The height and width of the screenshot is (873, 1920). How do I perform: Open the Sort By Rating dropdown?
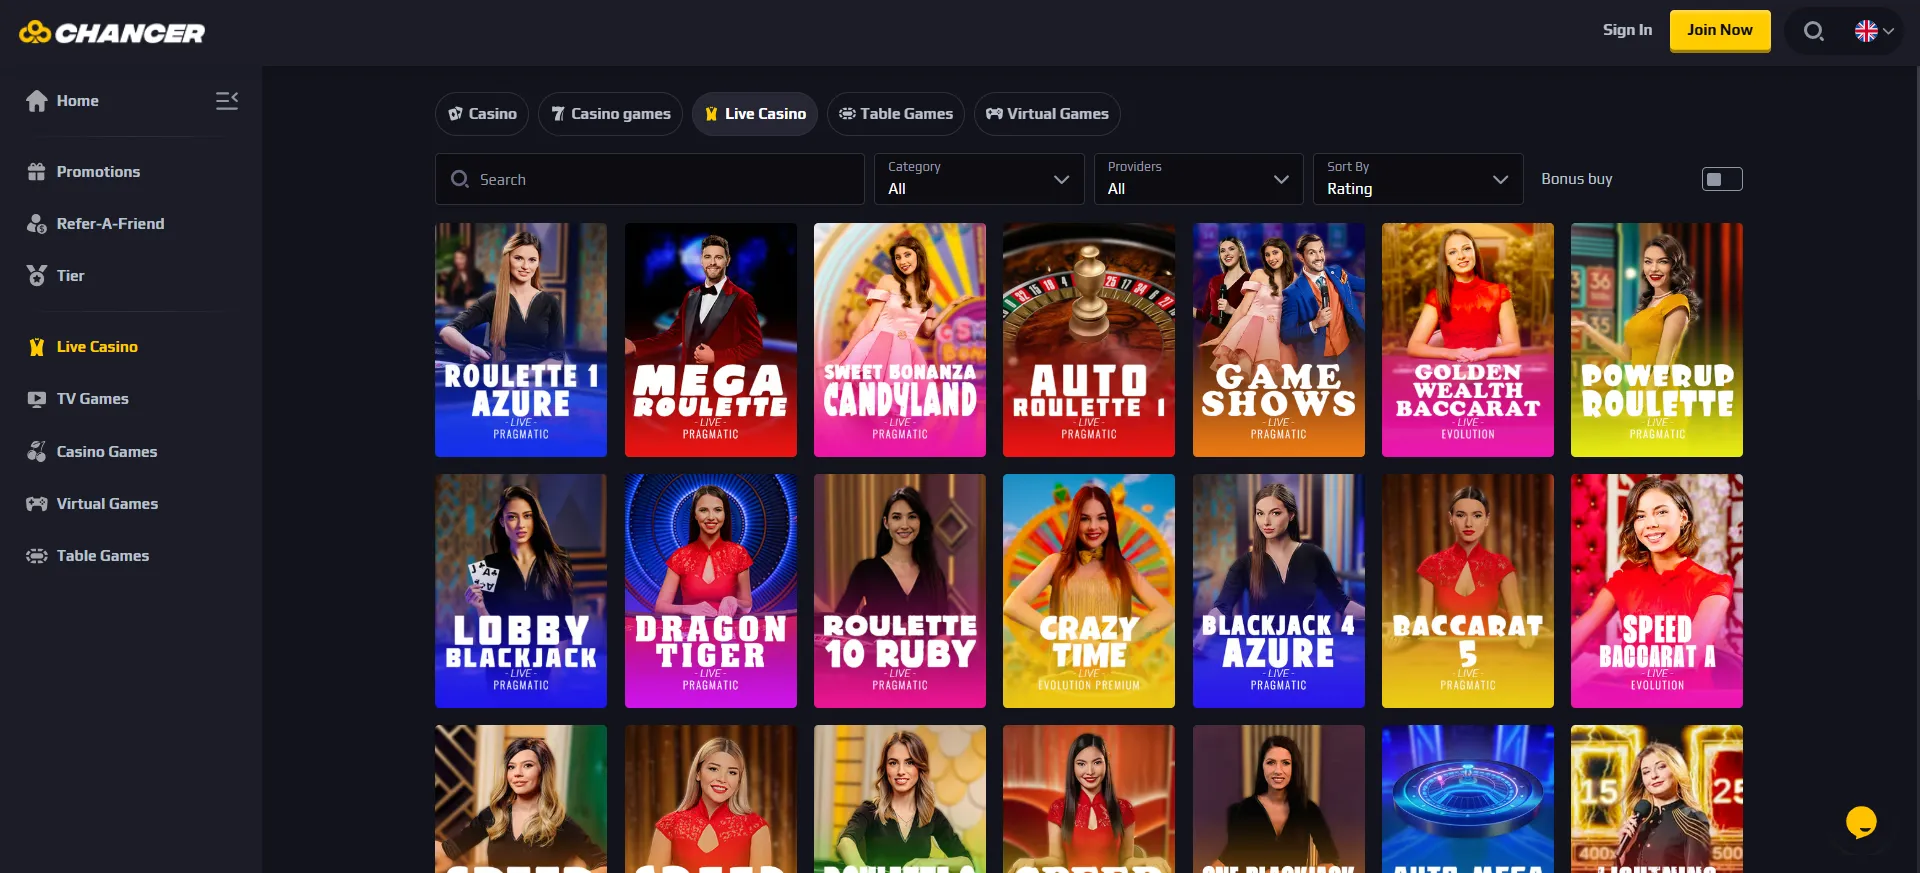click(1418, 179)
